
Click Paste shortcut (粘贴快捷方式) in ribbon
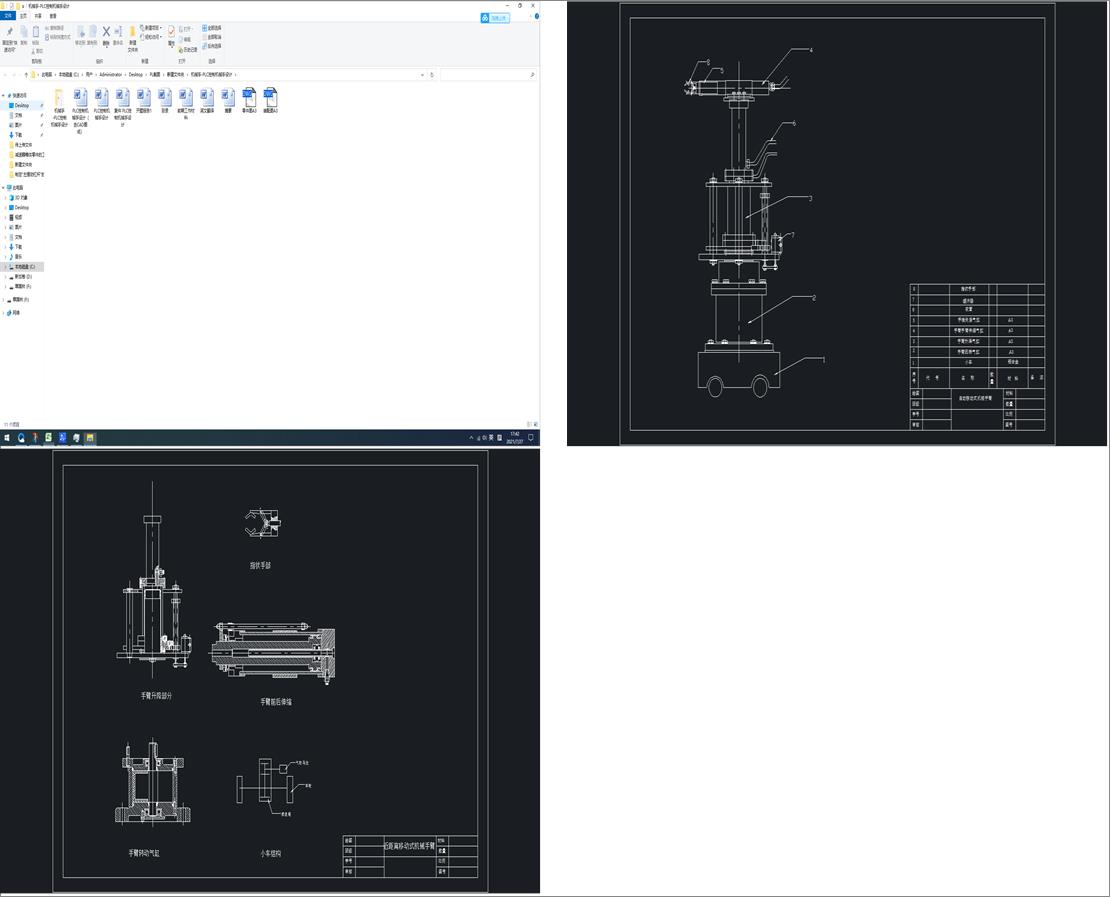(58, 37)
